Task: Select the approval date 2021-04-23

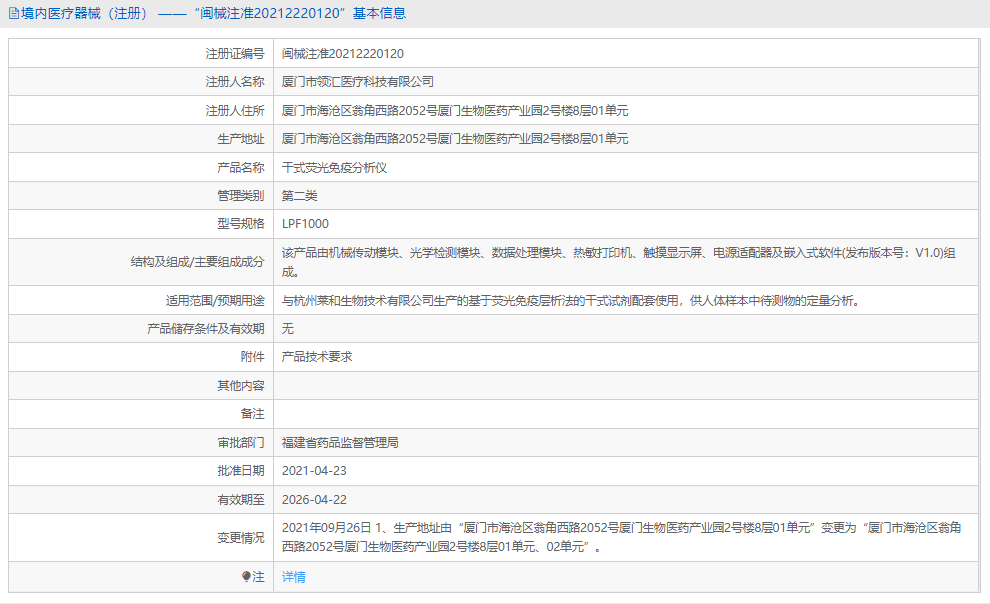Action: [x=314, y=471]
